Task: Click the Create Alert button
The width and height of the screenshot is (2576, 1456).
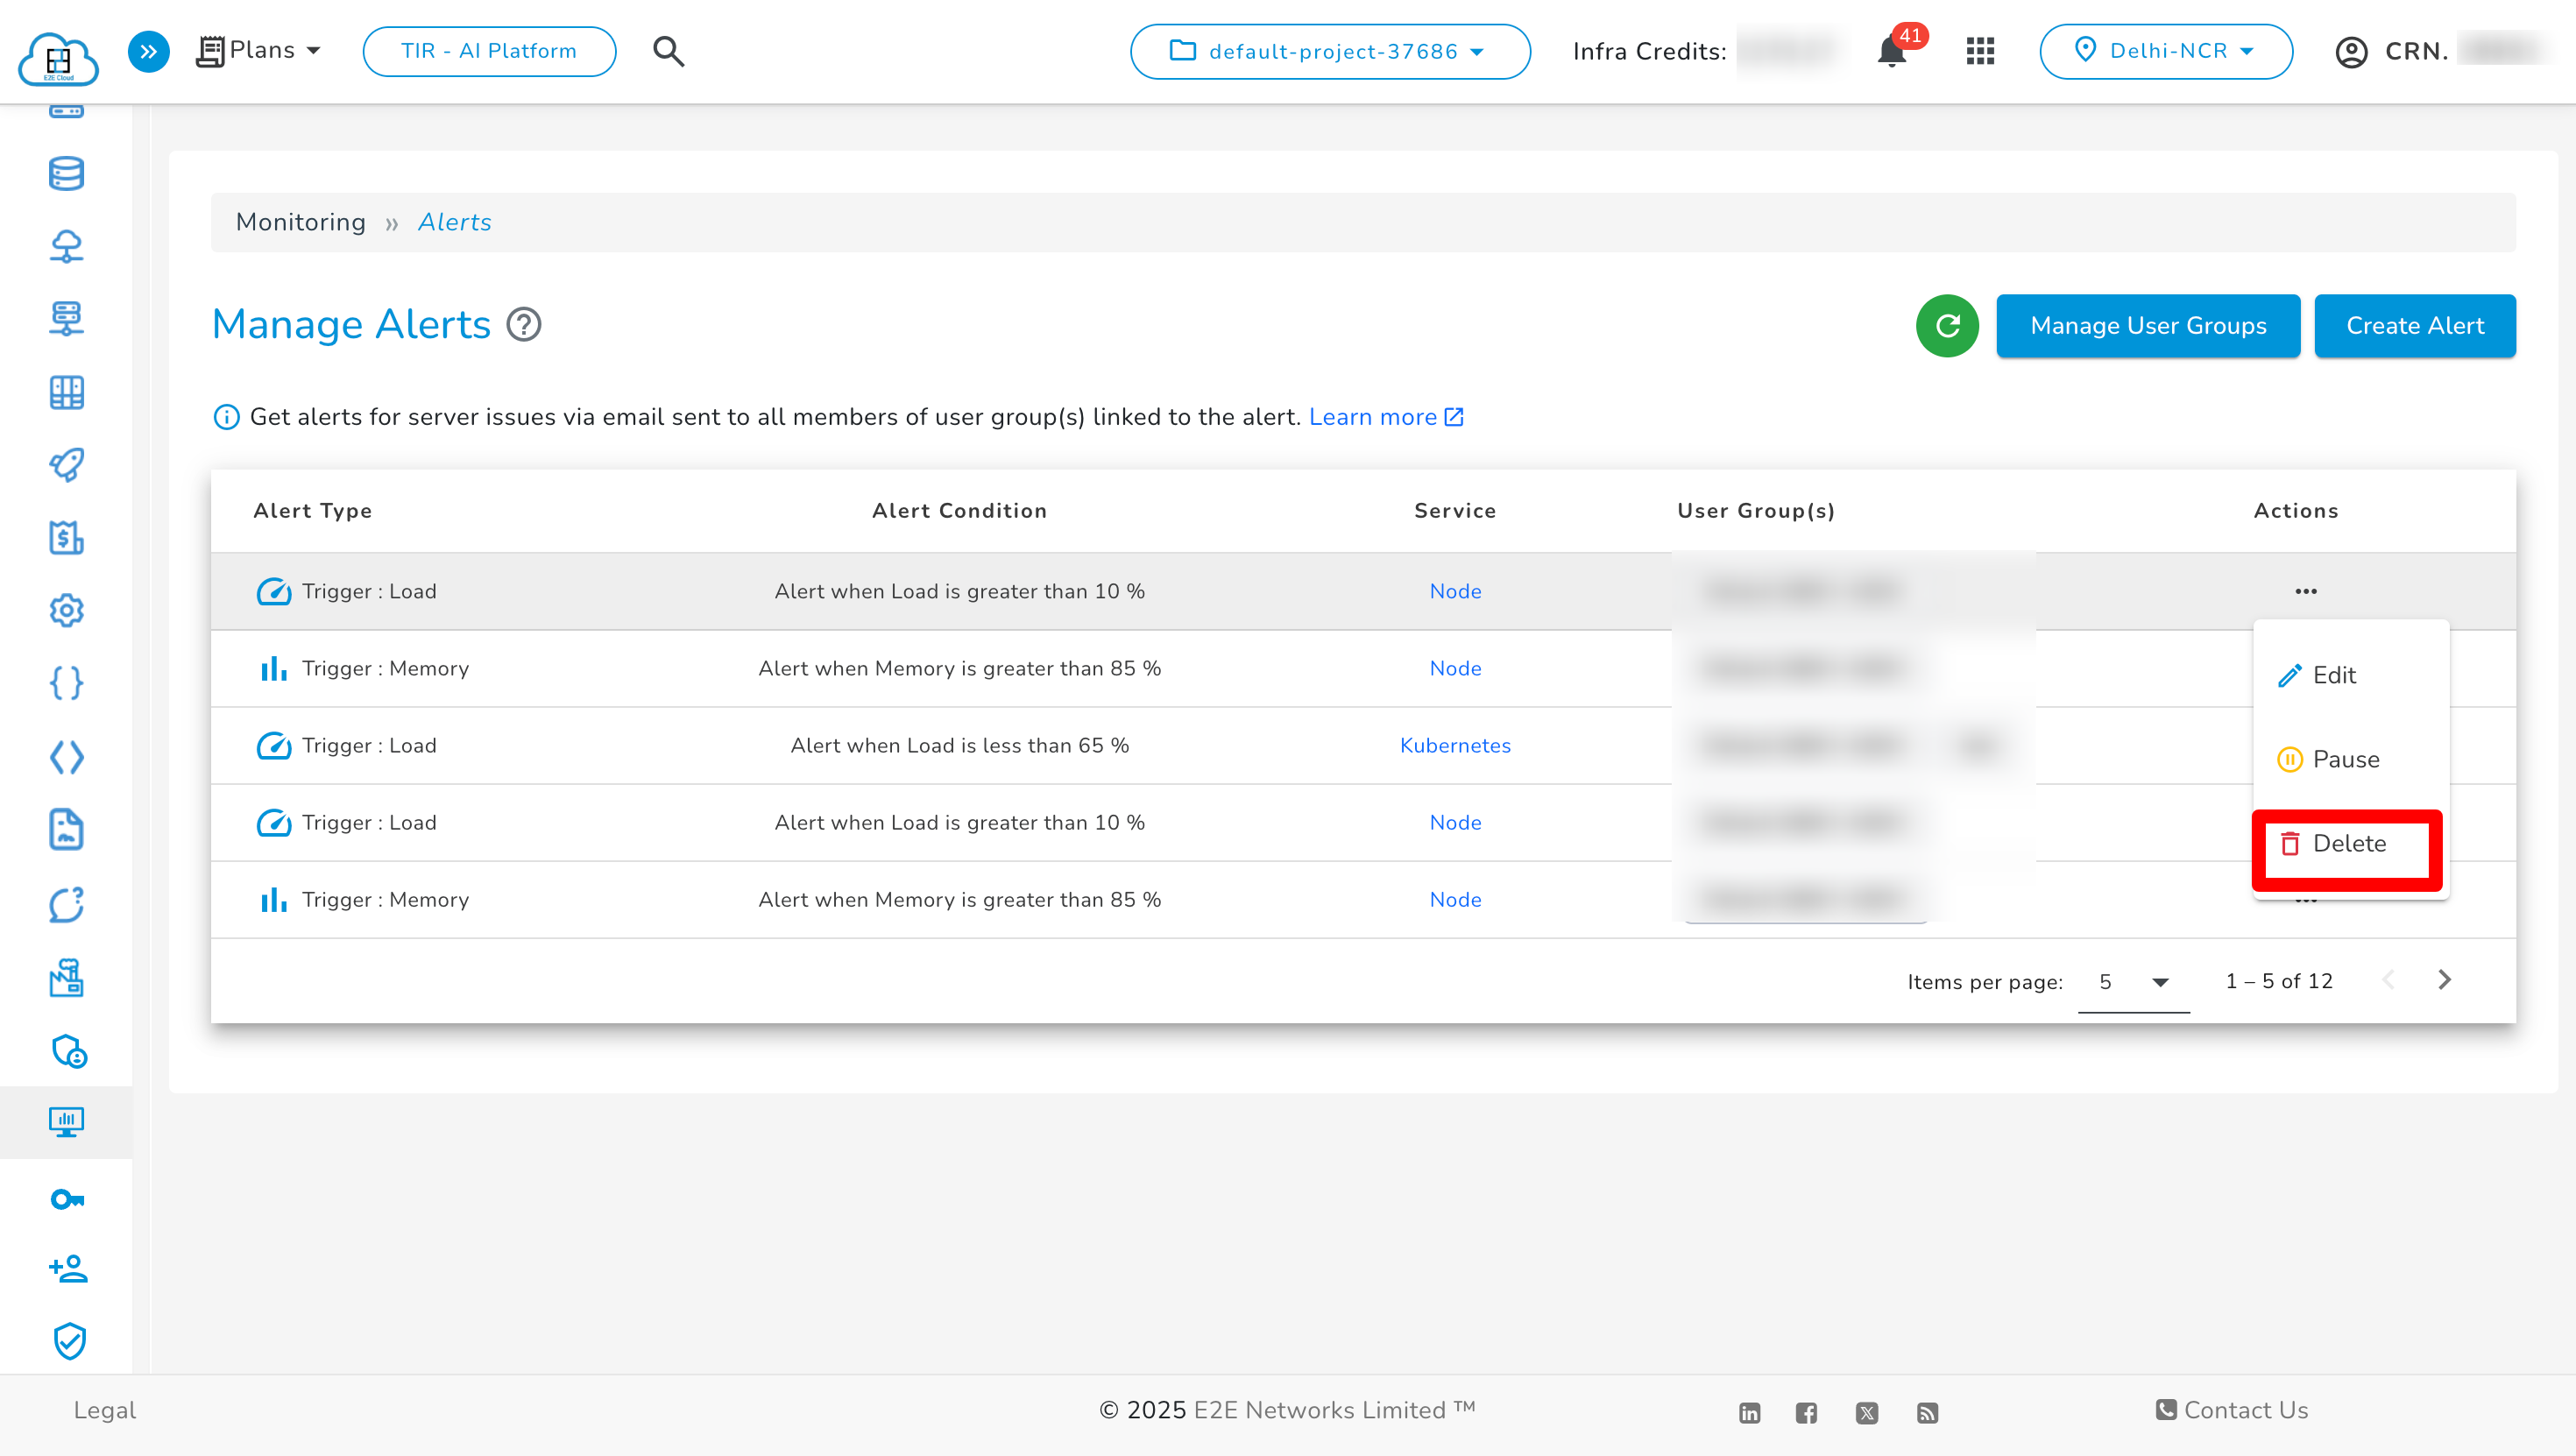Action: point(2414,326)
